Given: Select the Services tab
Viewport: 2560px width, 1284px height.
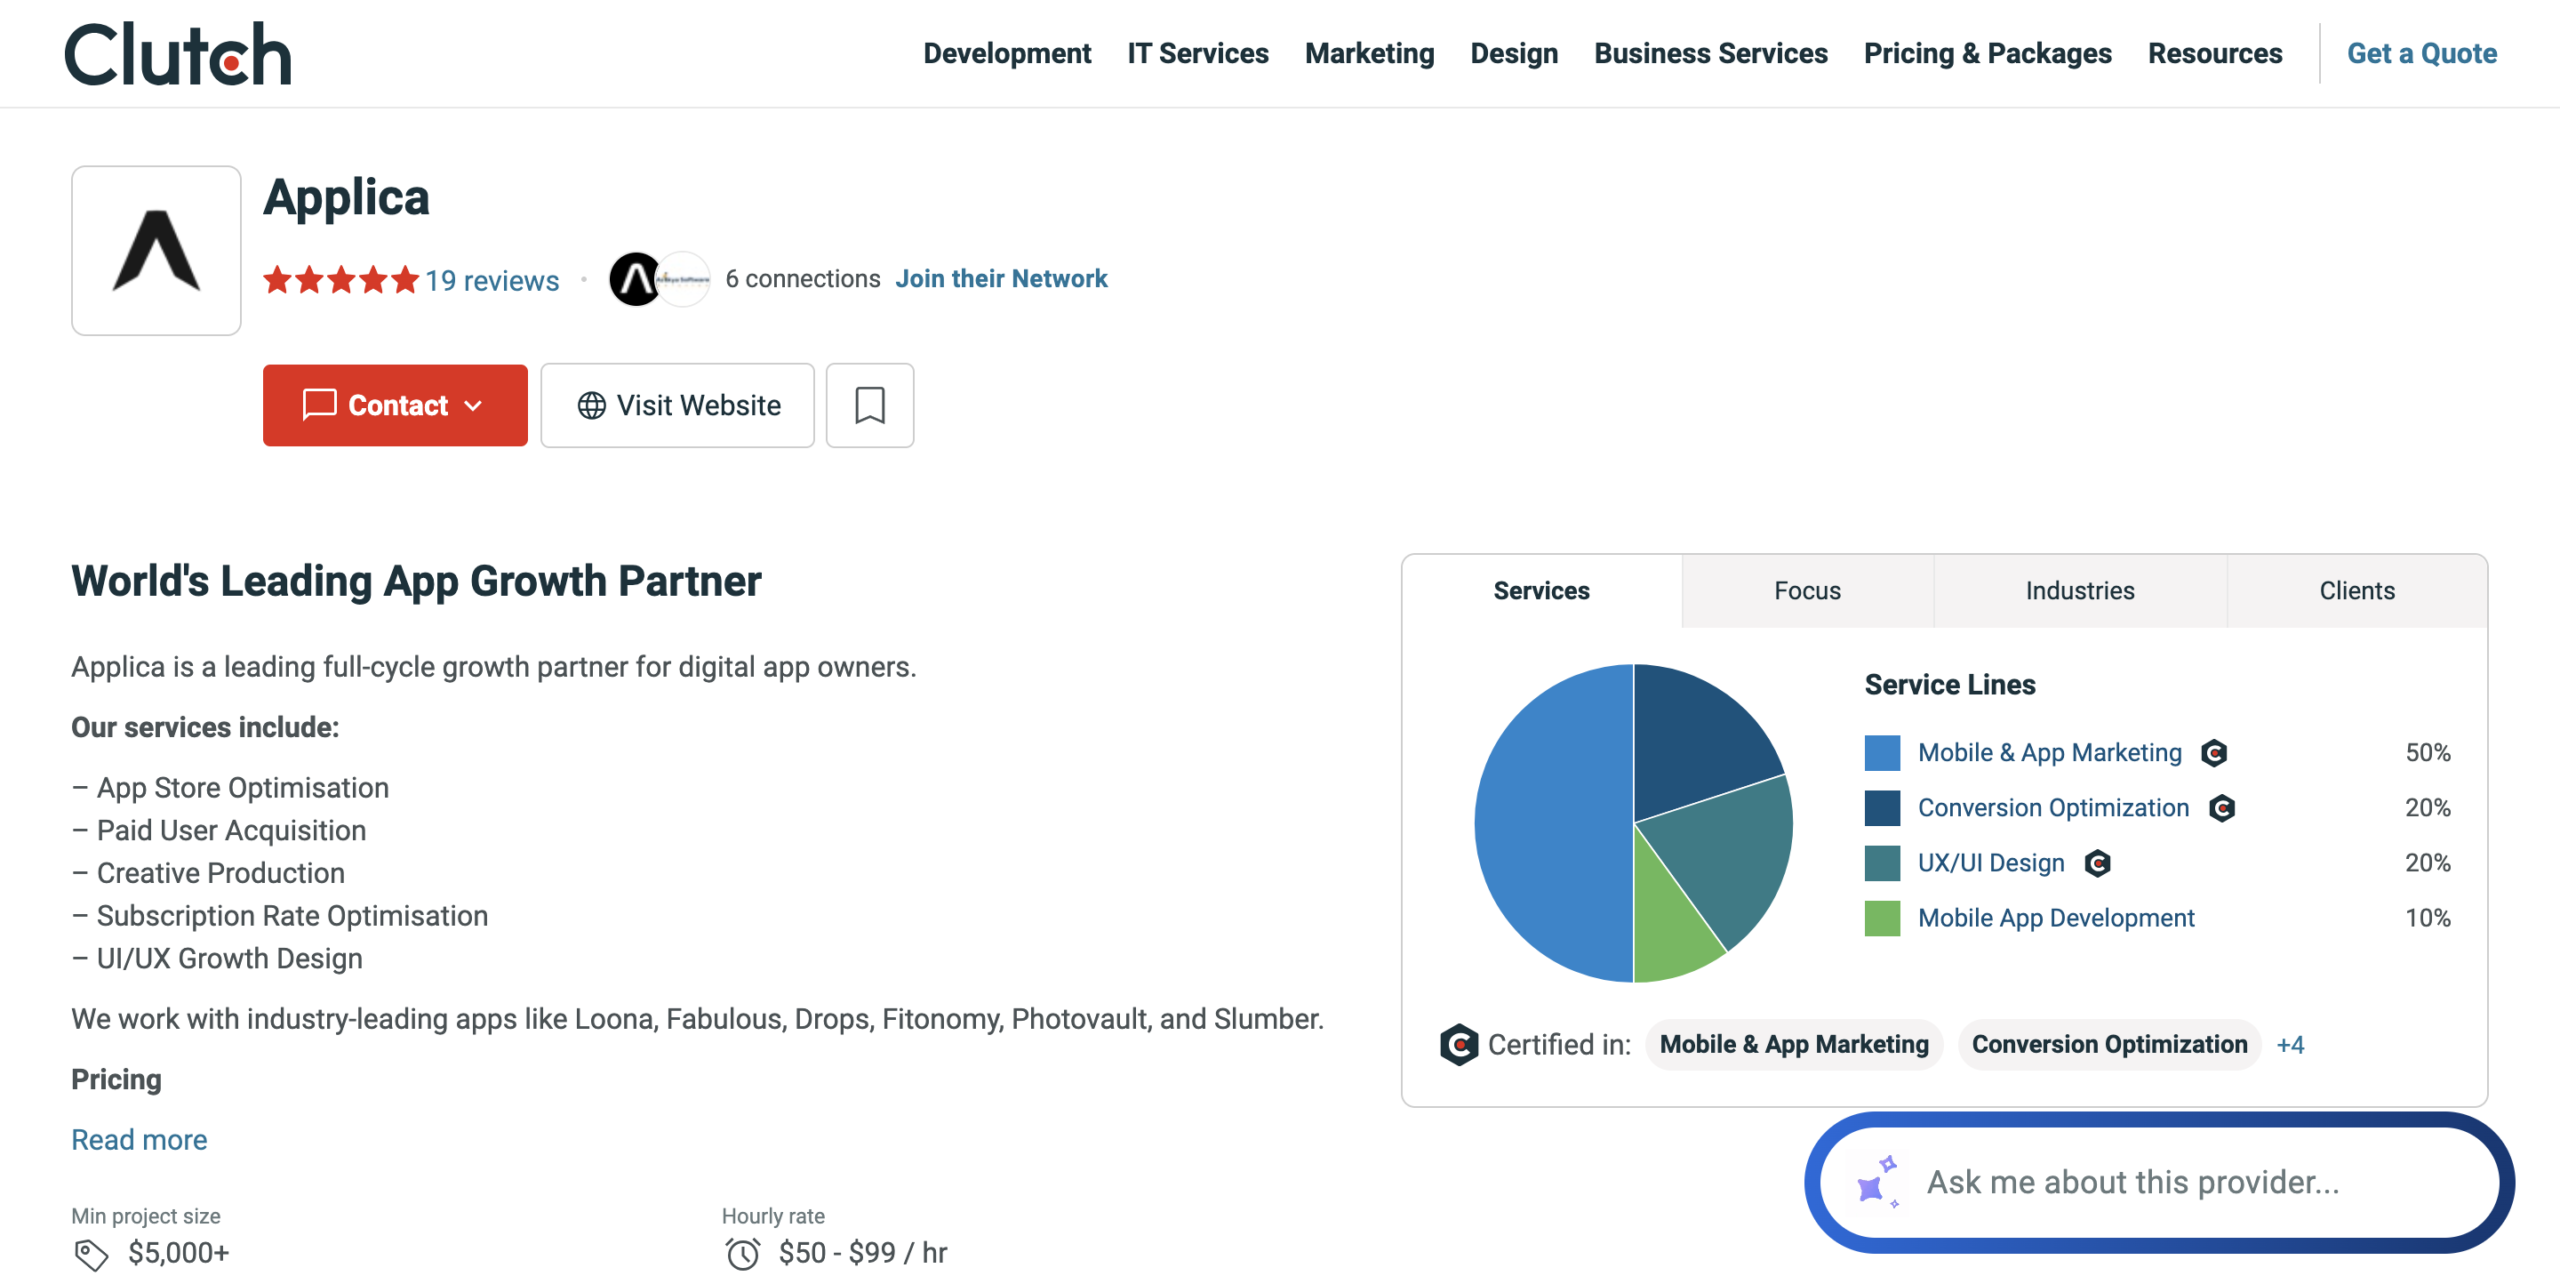Looking at the screenshot, I should [1541, 590].
